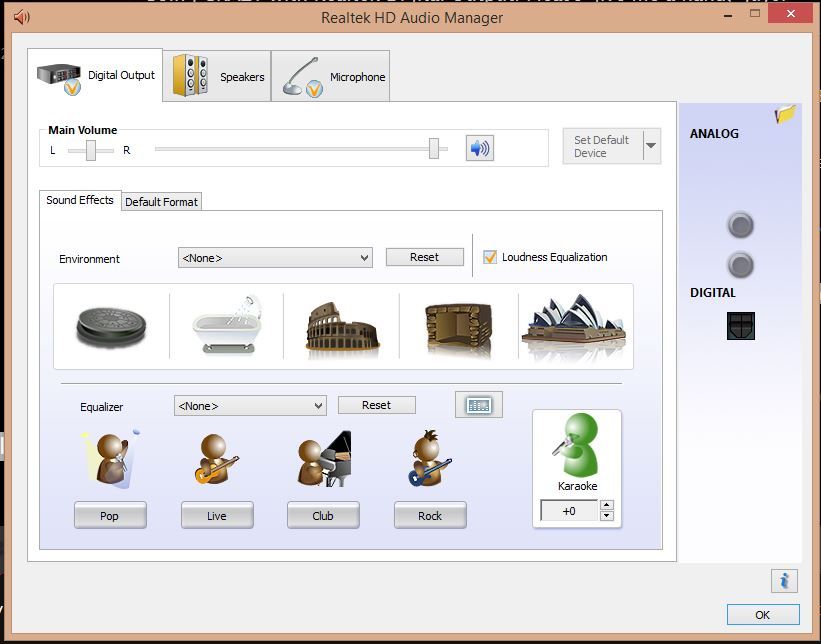Click the Pop singer equalizer icon

(111, 459)
